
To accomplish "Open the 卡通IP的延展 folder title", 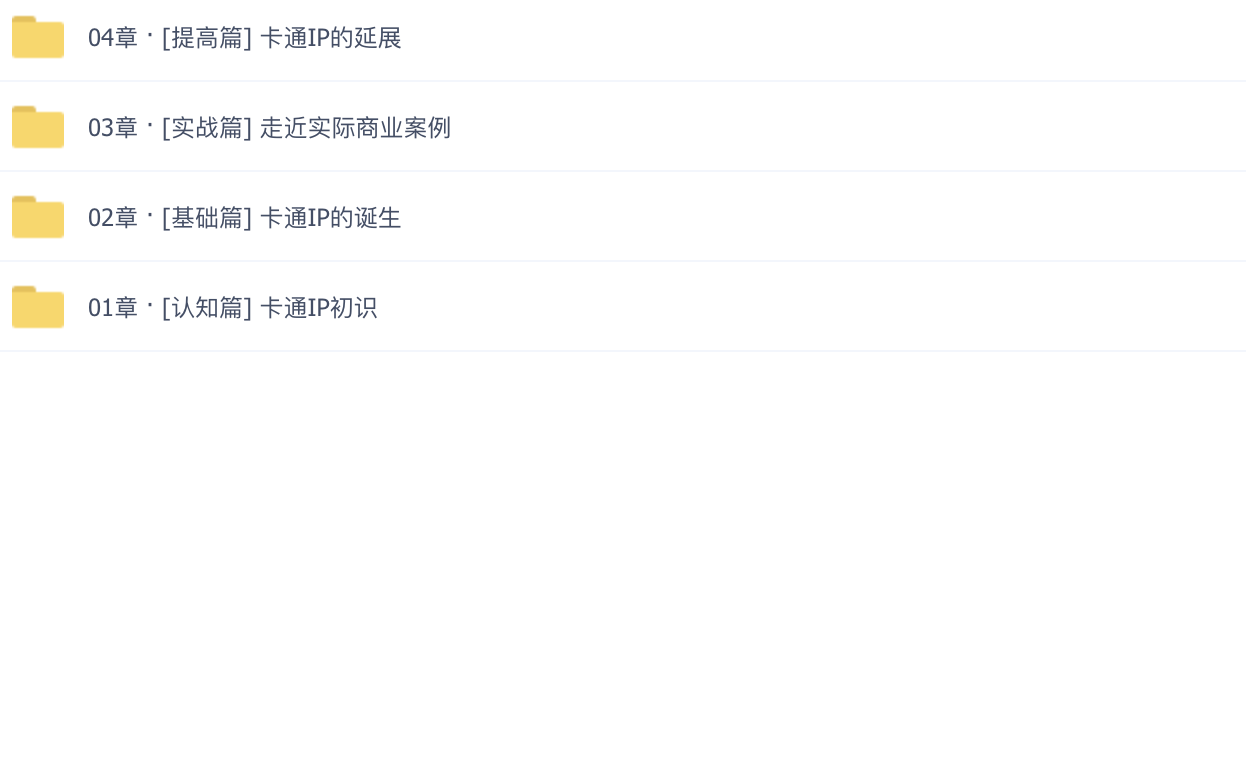I will pyautogui.click(x=330, y=38).
